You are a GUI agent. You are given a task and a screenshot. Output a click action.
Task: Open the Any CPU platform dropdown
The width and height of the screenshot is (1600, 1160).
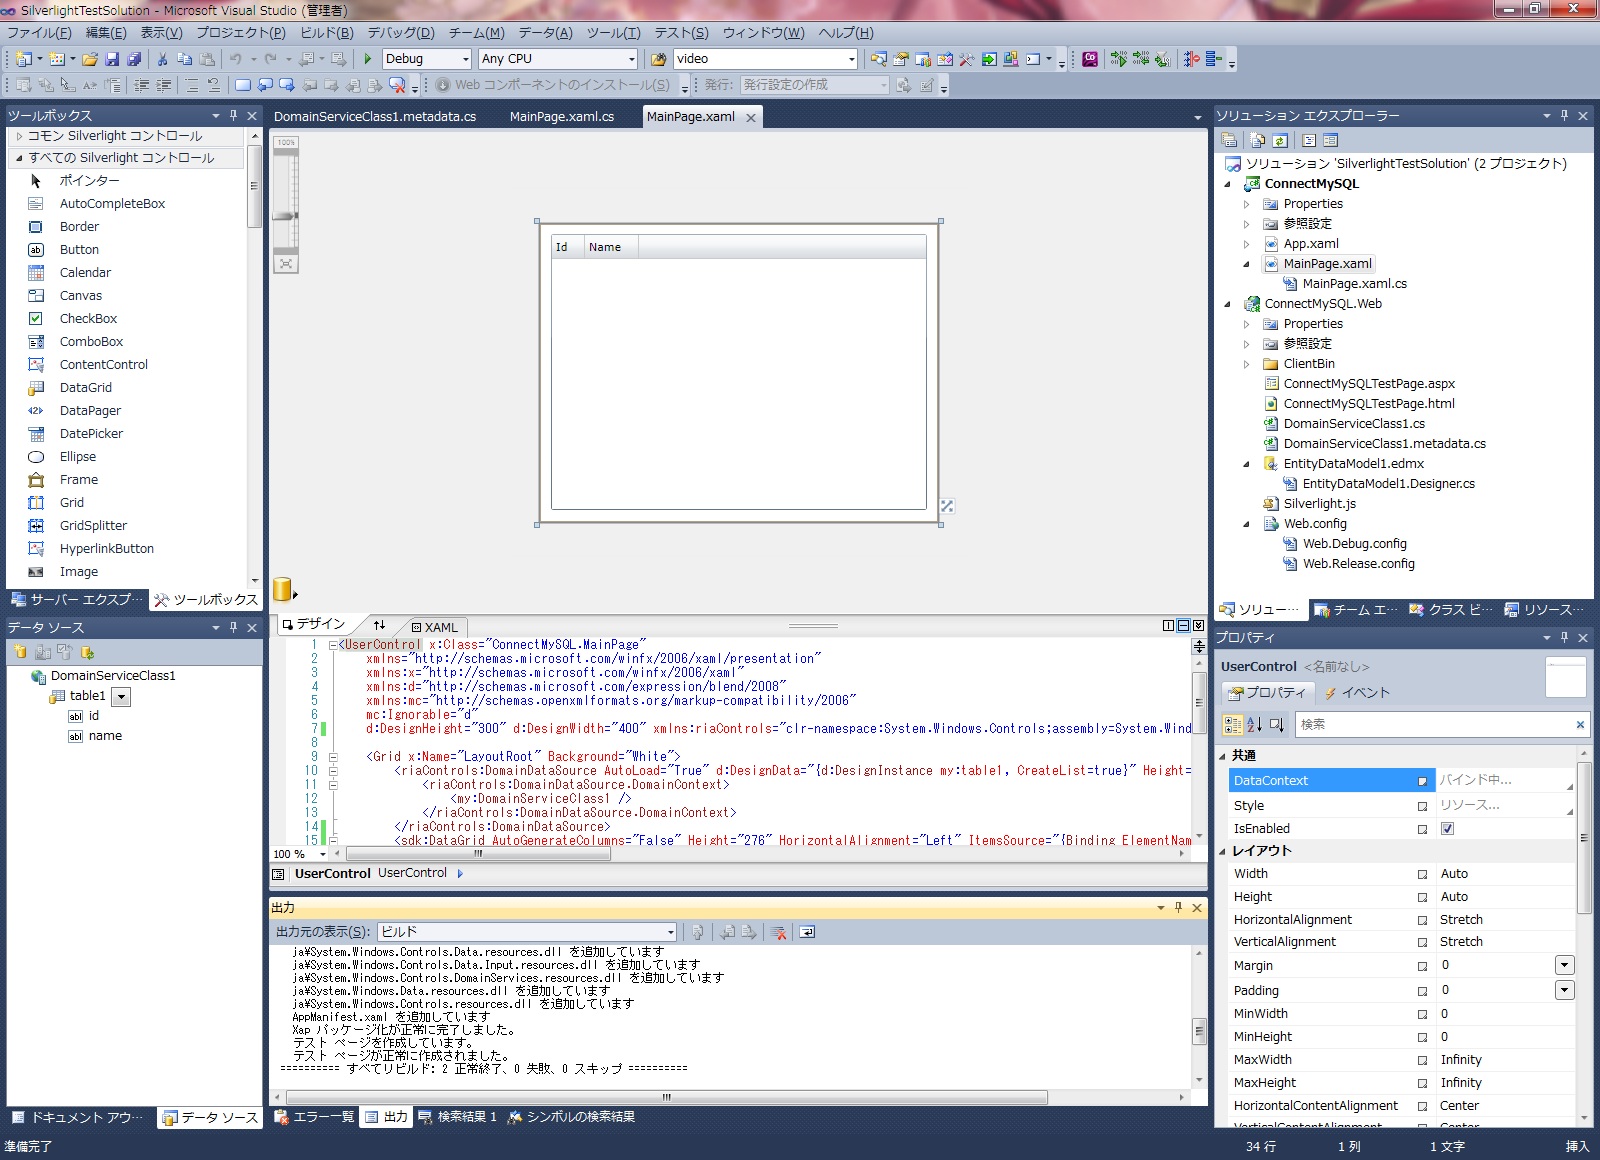(x=631, y=59)
